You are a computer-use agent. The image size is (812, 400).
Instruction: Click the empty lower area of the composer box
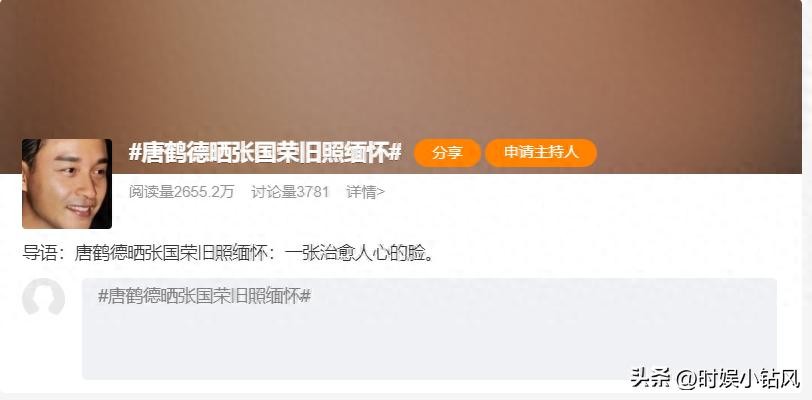tap(429, 347)
